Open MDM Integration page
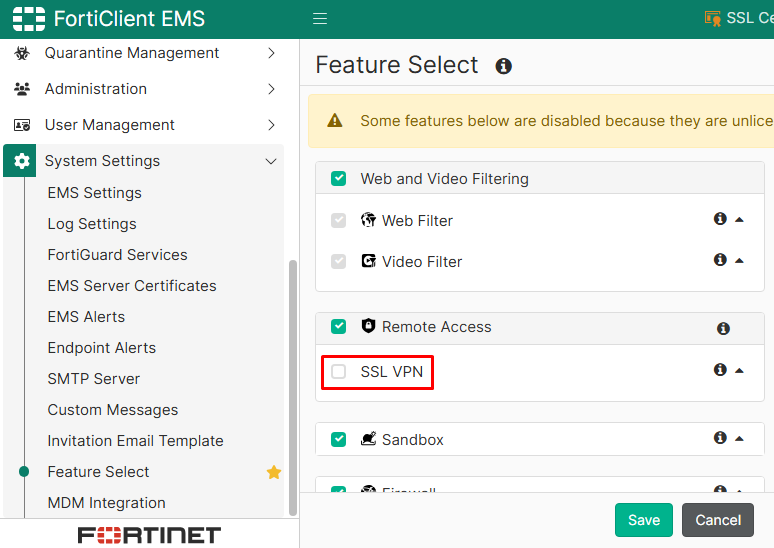774x548 pixels. [x=106, y=503]
